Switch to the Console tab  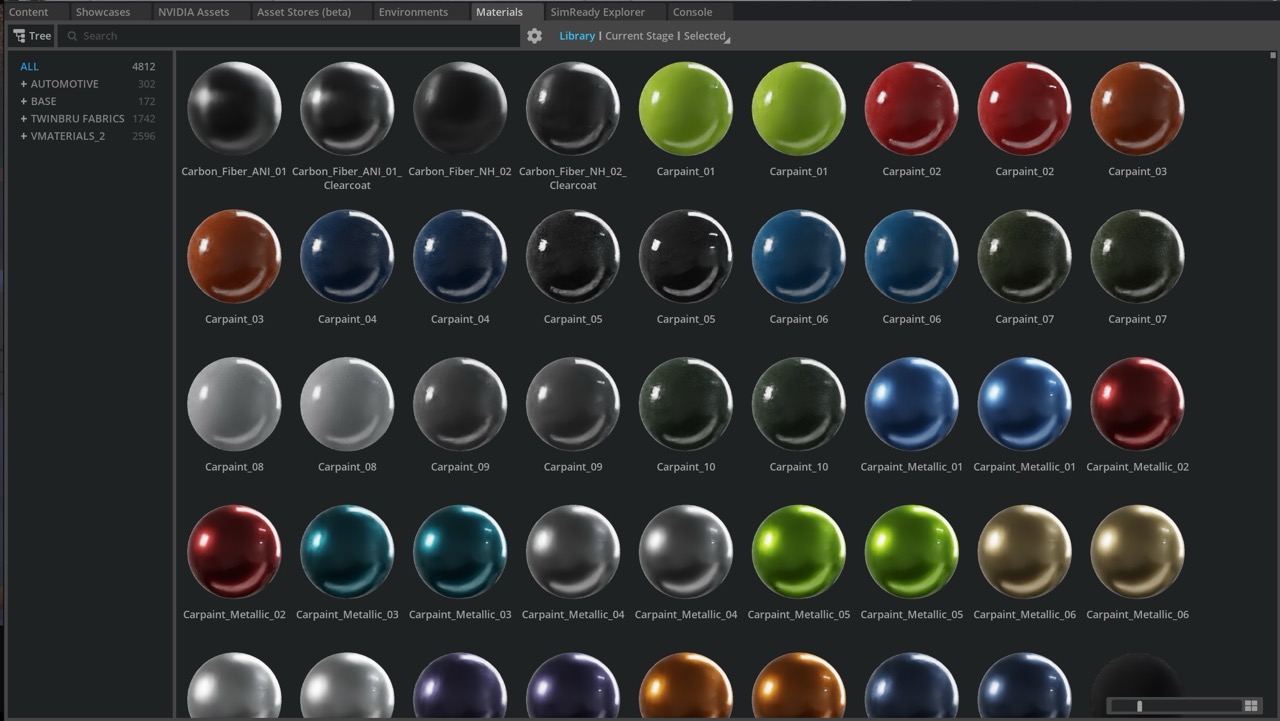tap(692, 12)
